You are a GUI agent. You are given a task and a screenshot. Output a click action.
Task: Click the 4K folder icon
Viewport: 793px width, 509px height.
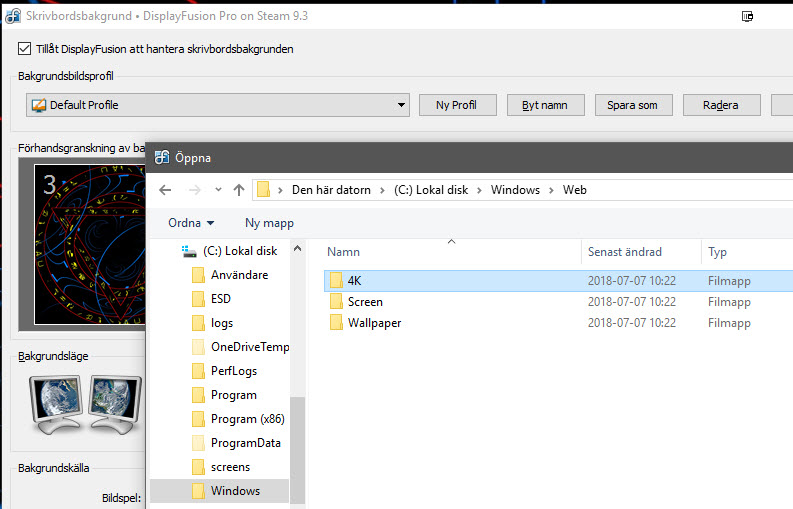[x=336, y=280]
